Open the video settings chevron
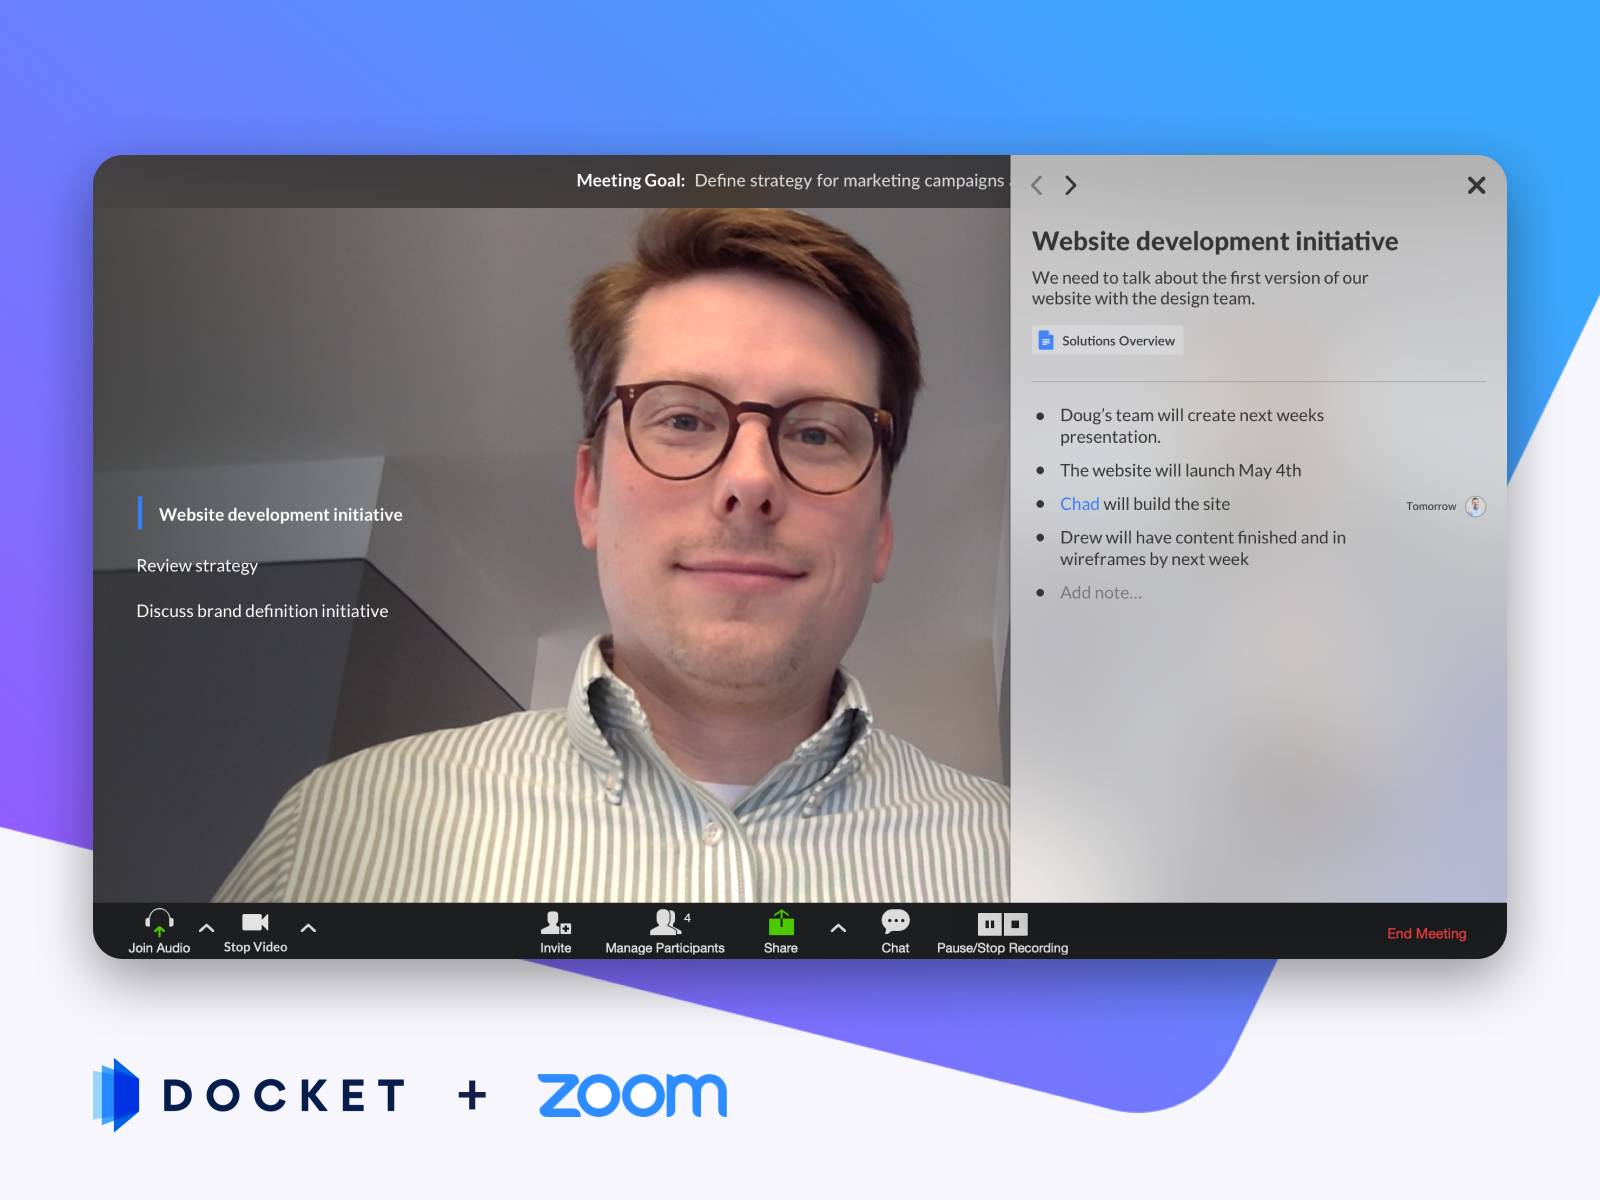Viewport: 1600px width, 1200px height. pos(308,928)
